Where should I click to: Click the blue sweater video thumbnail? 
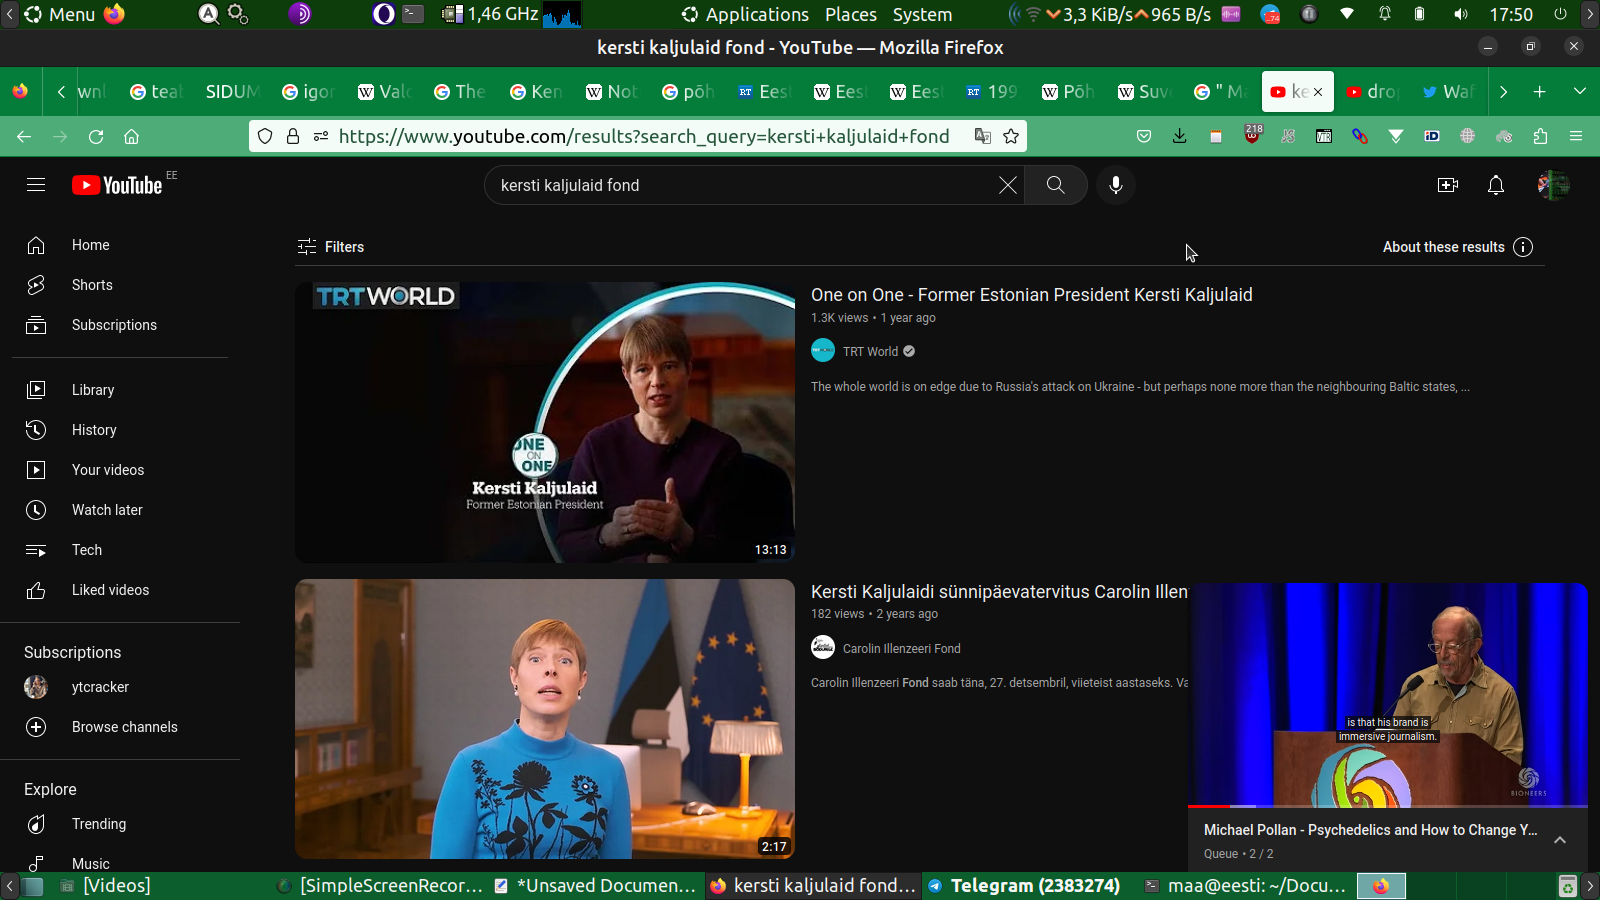(545, 719)
